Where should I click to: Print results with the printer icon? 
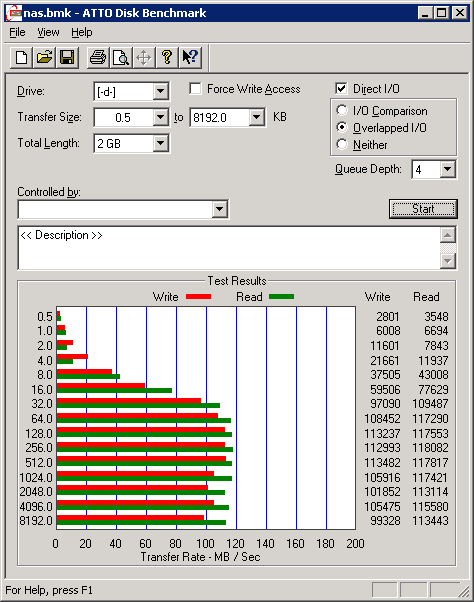98,58
